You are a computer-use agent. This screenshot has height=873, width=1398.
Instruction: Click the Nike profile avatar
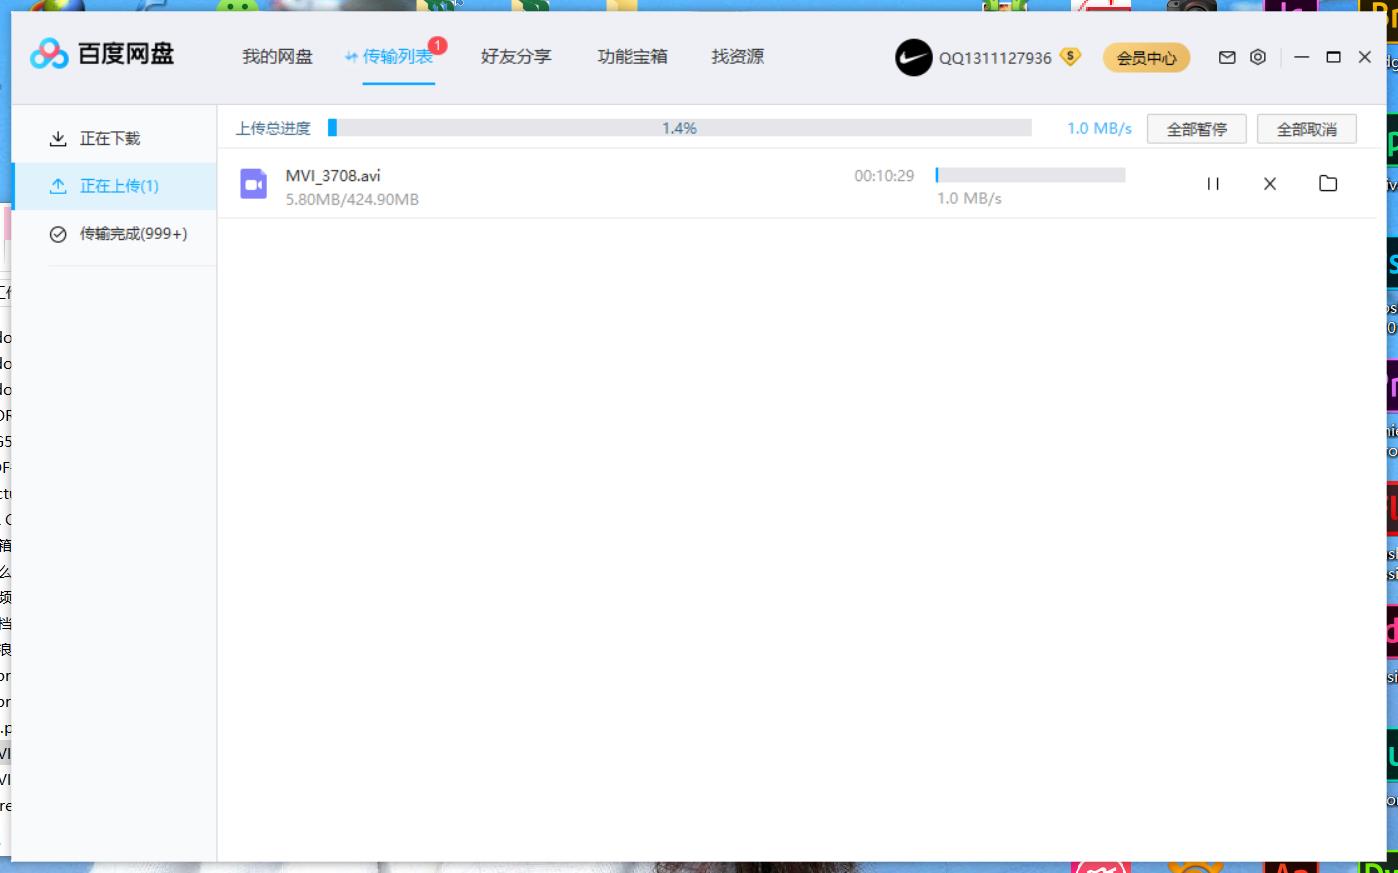pos(912,57)
